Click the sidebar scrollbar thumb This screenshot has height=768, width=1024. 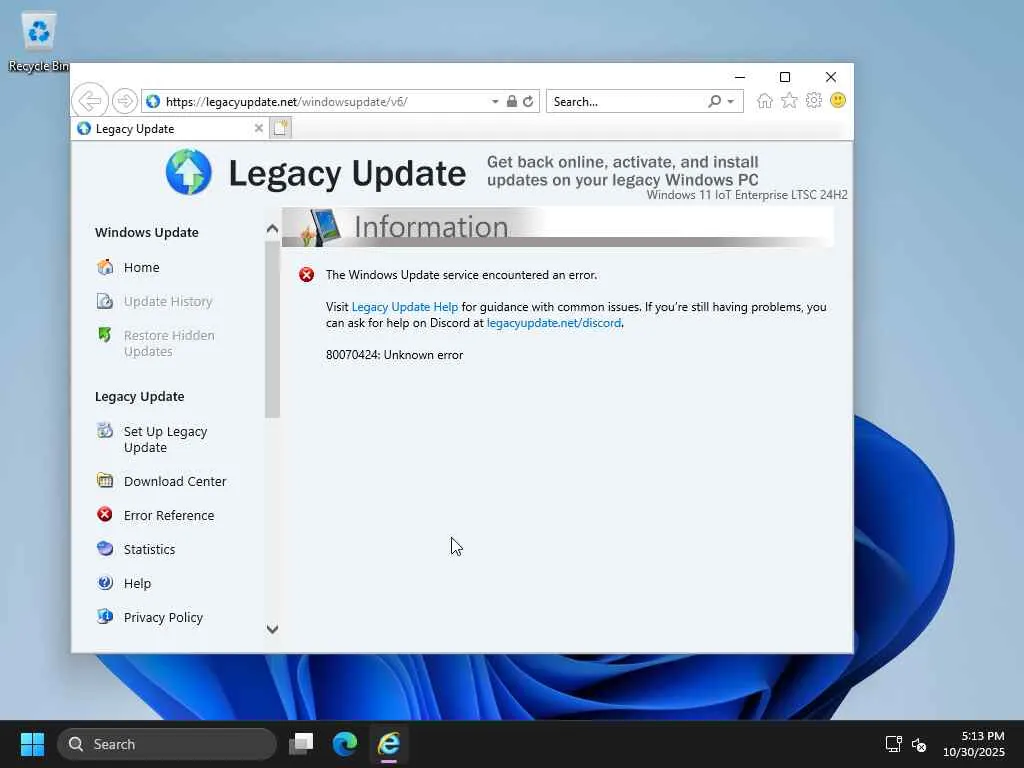coord(272,329)
